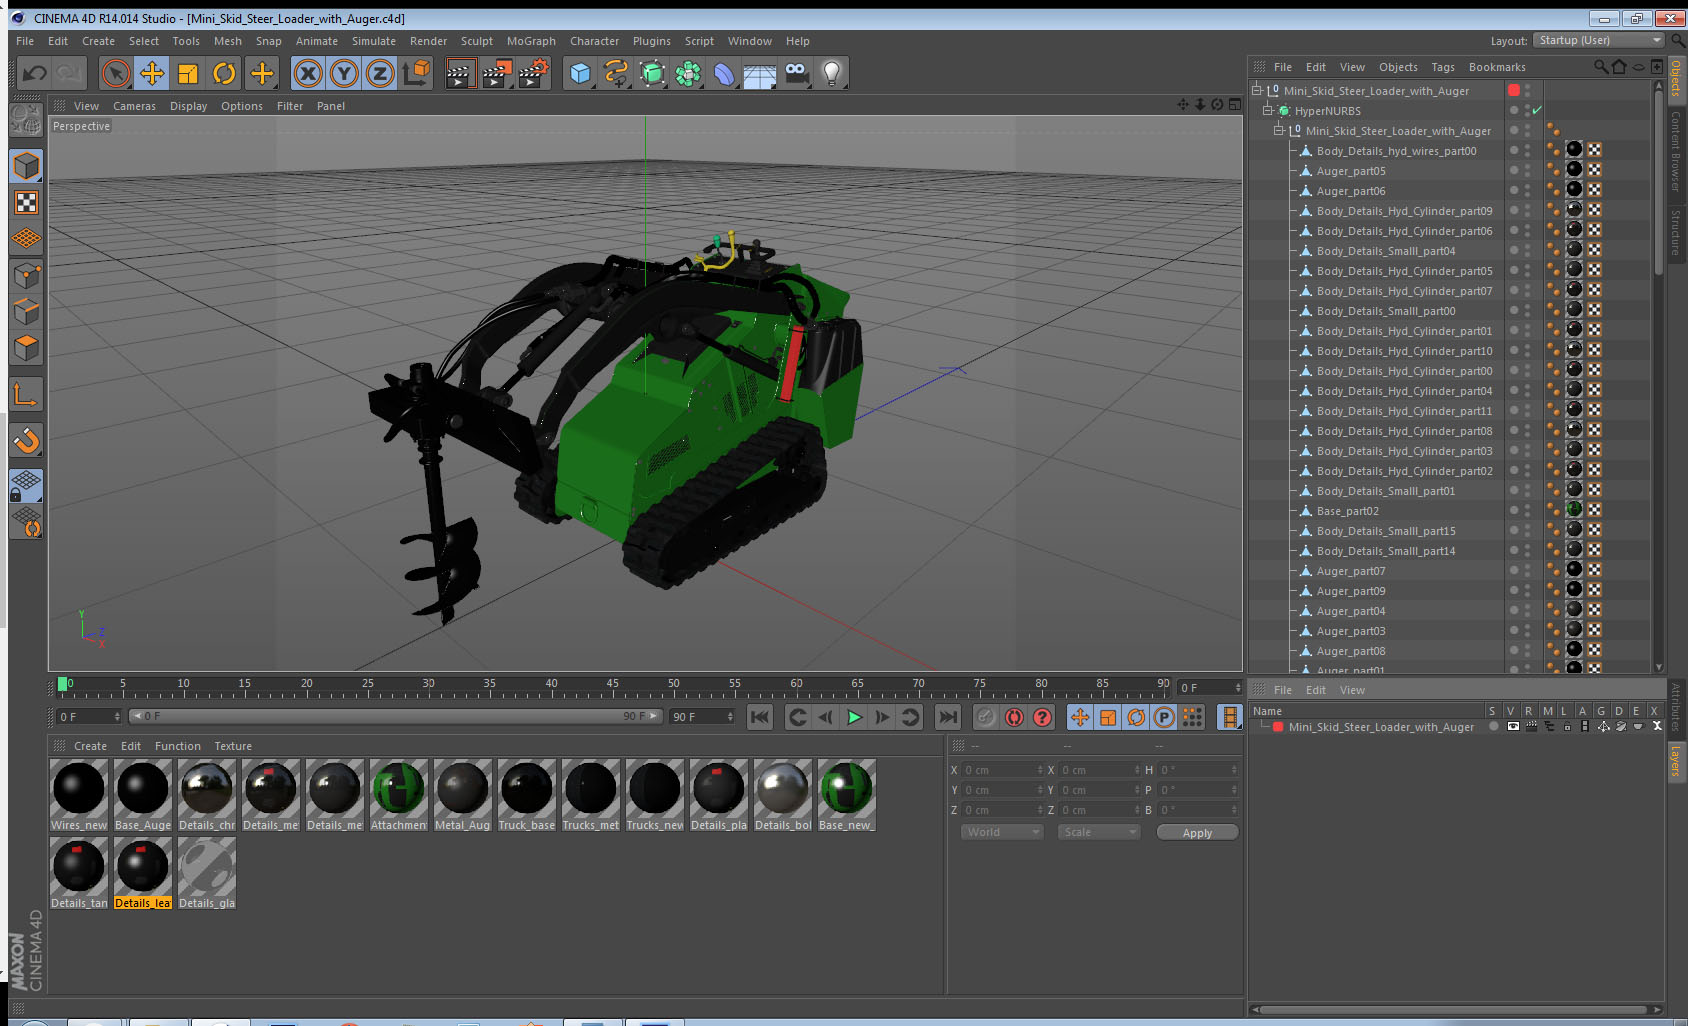
Task: Enable Polygons mode in left sidebar
Action: 27,347
